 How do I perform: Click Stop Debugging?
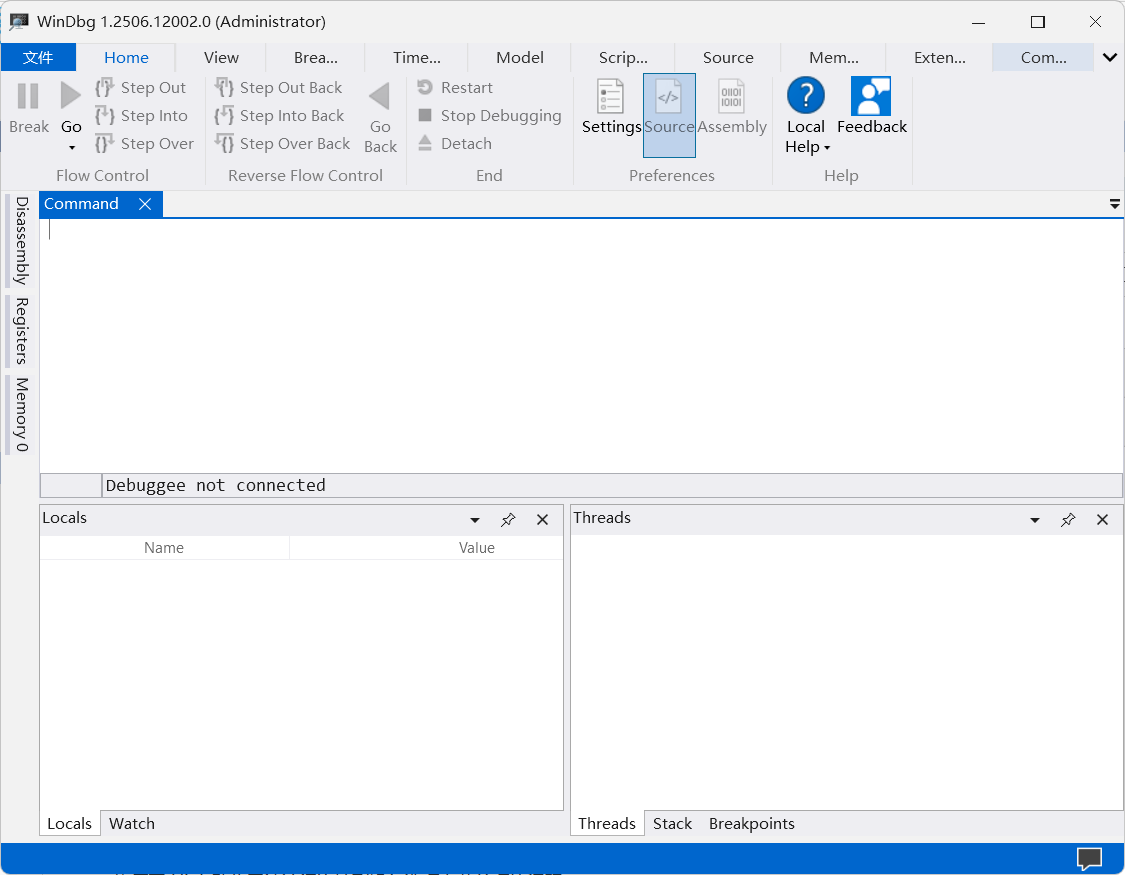click(x=489, y=115)
